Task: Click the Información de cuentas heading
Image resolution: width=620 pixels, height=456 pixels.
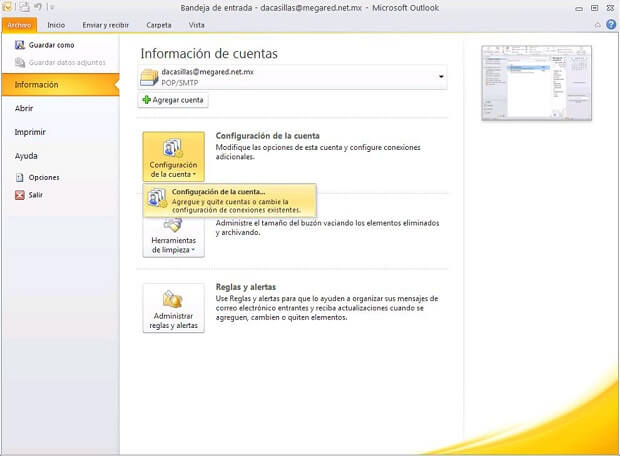Action: coord(209,53)
